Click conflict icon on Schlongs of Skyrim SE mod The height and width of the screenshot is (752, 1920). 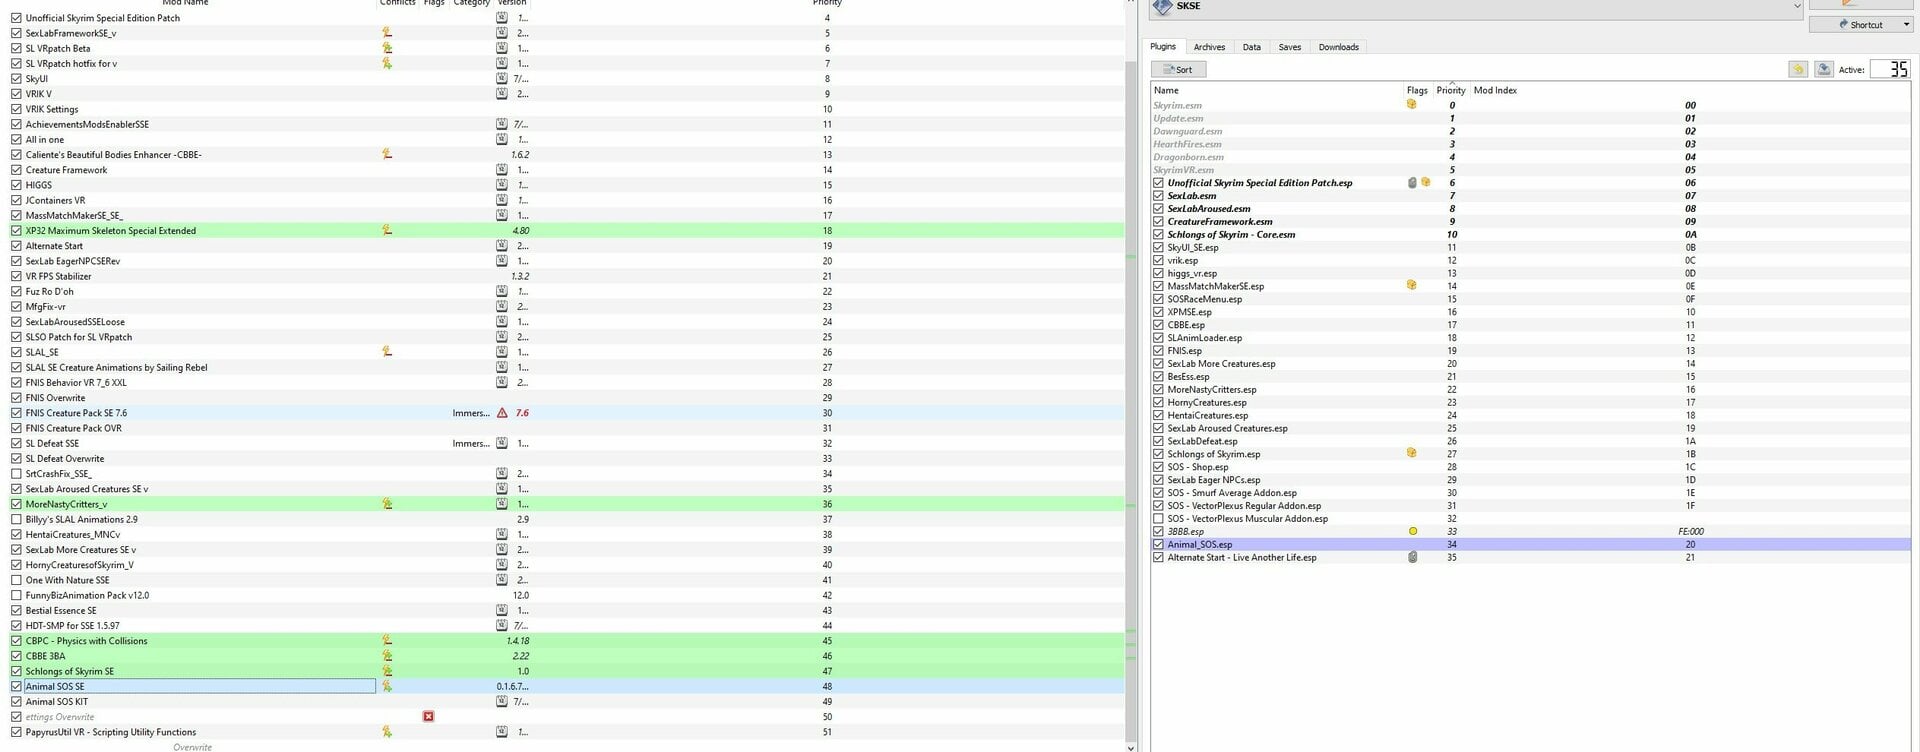click(x=387, y=671)
